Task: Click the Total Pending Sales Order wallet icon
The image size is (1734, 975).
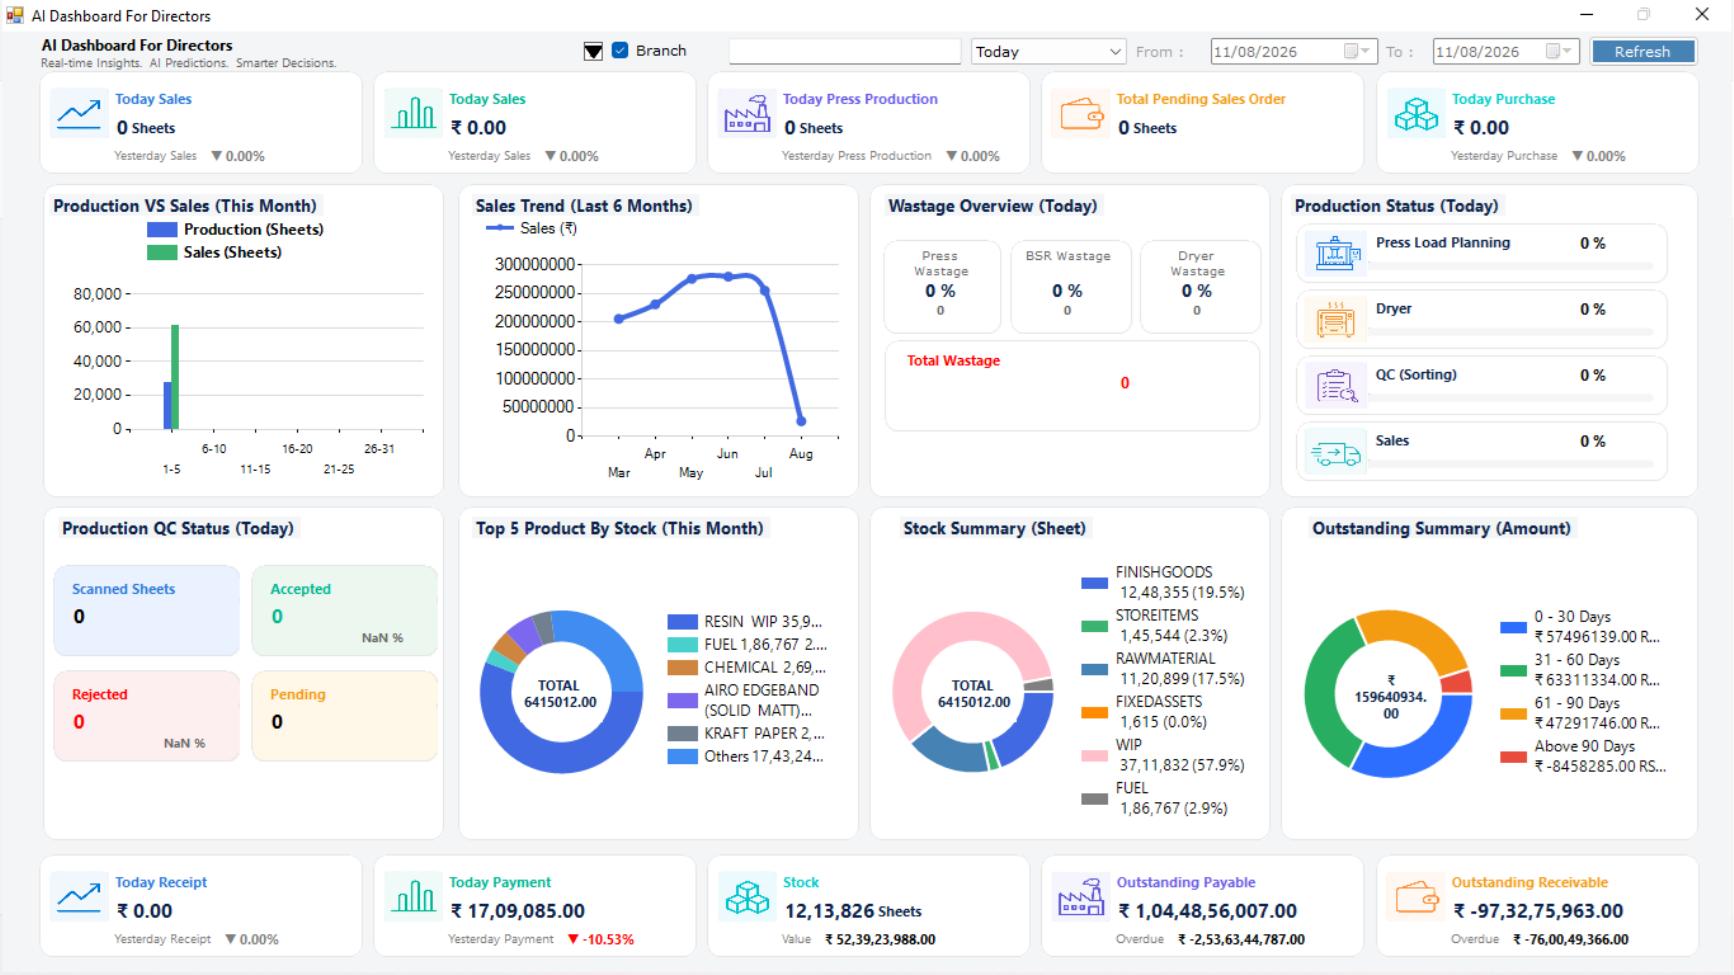Action: (x=1081, y=115)
